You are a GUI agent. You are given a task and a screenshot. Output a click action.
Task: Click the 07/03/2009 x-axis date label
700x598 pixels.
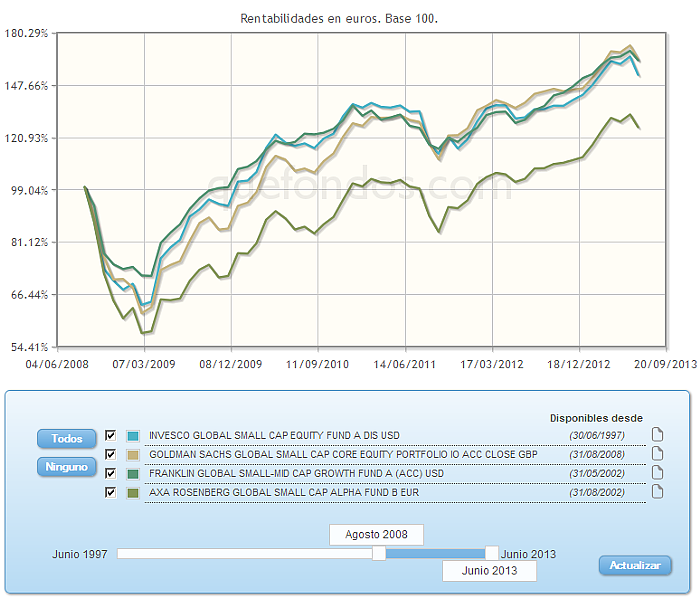click(x=144, y=365)
